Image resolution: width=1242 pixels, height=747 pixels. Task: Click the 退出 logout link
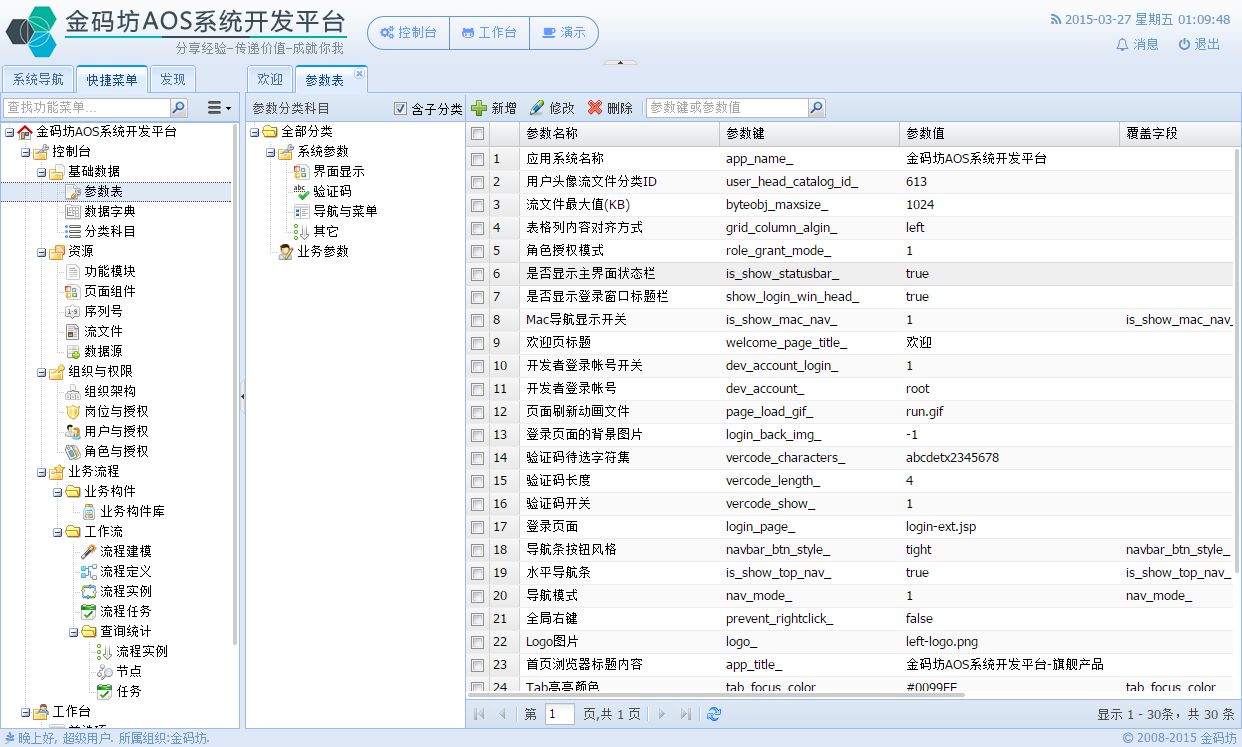pyautogui.click(x=1199, y=44)
